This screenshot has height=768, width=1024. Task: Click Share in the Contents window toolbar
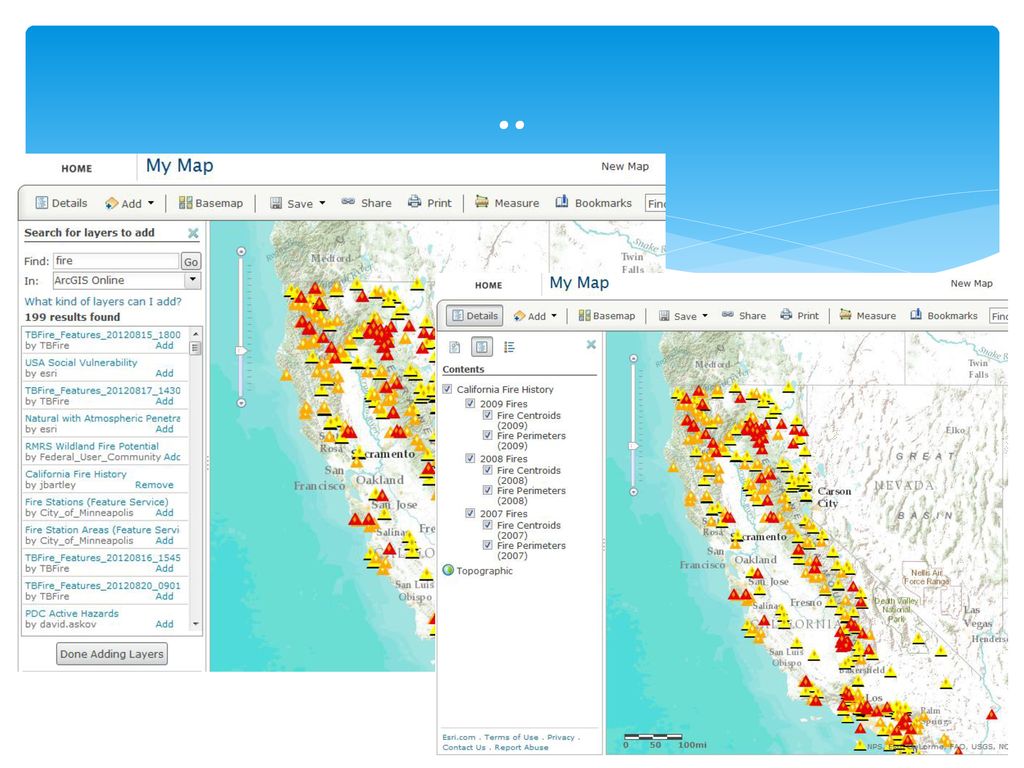click(744, 315)
